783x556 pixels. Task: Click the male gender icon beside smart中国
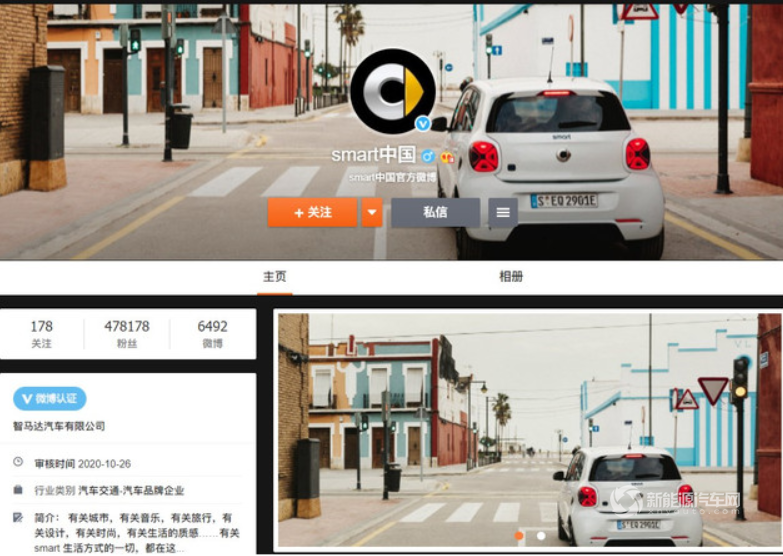[427, 156]
